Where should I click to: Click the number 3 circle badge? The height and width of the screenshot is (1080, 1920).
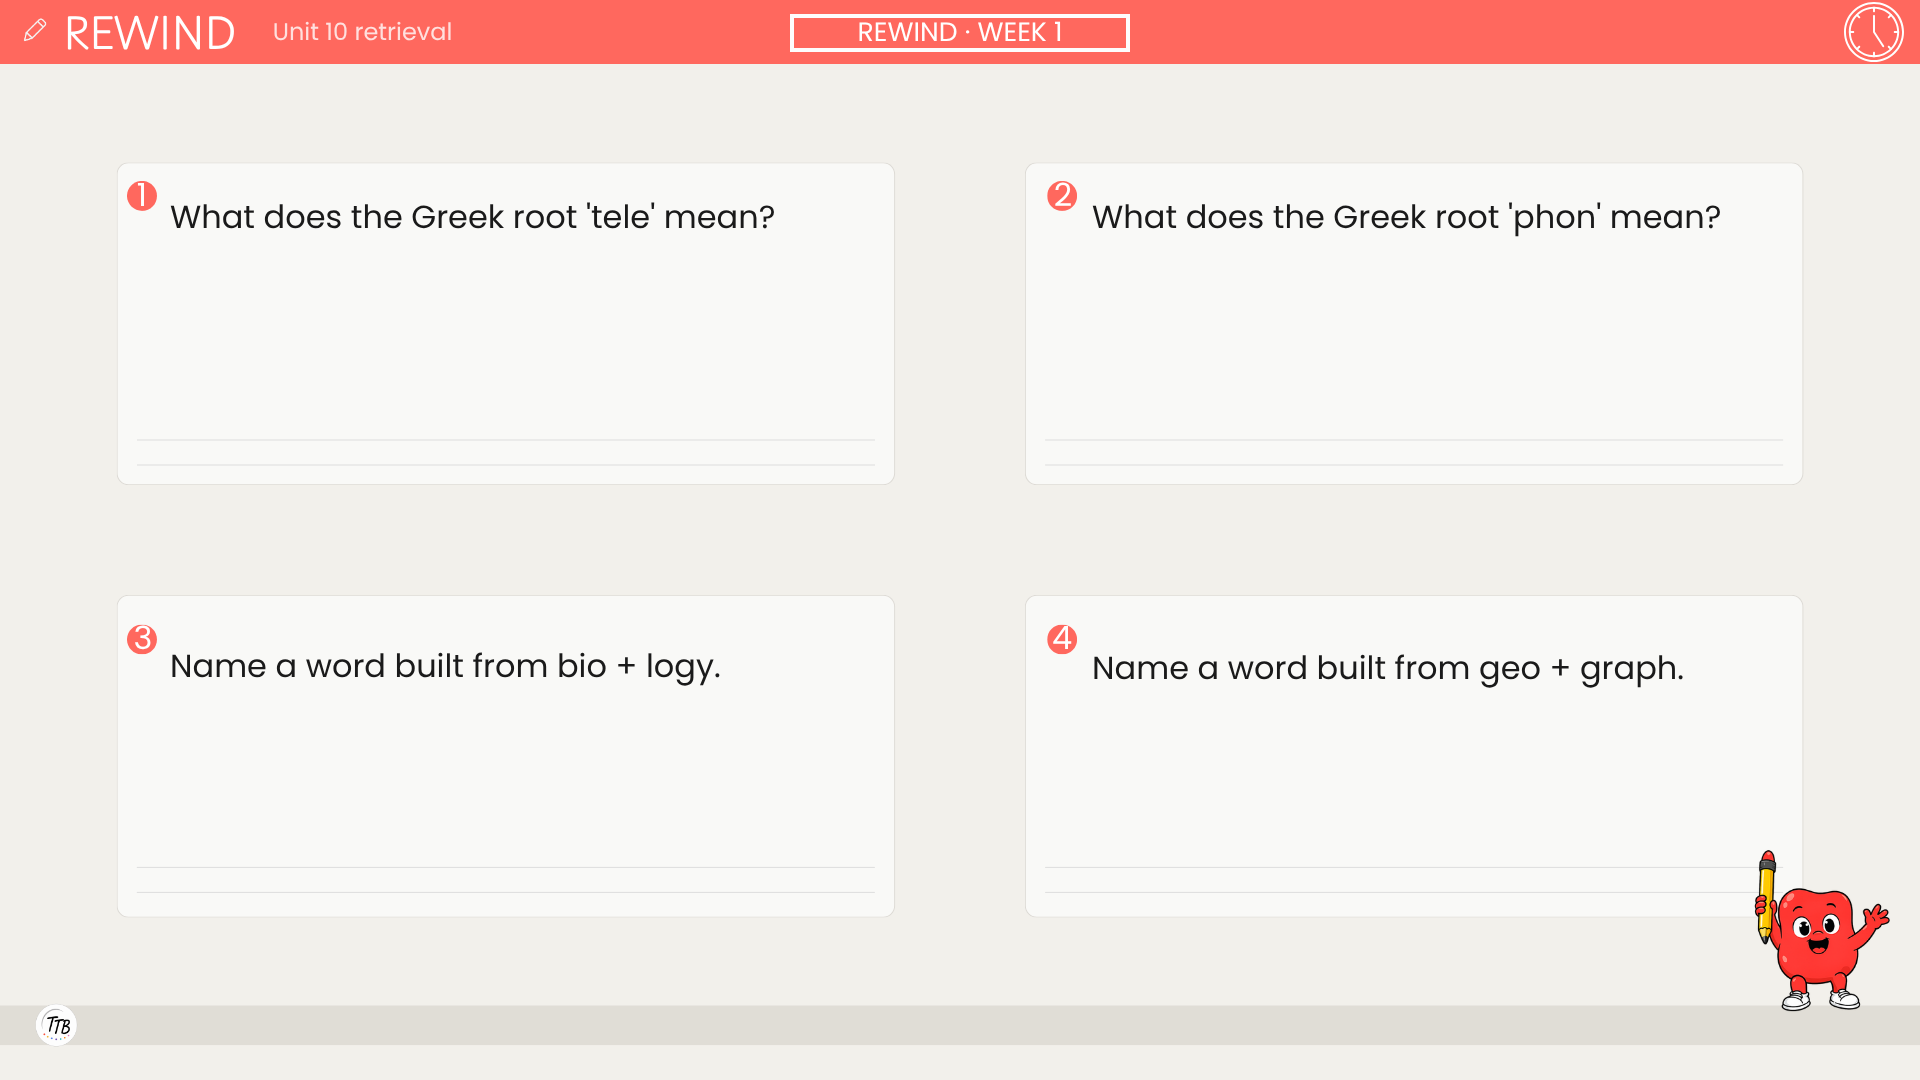click(x=142, y=639)
